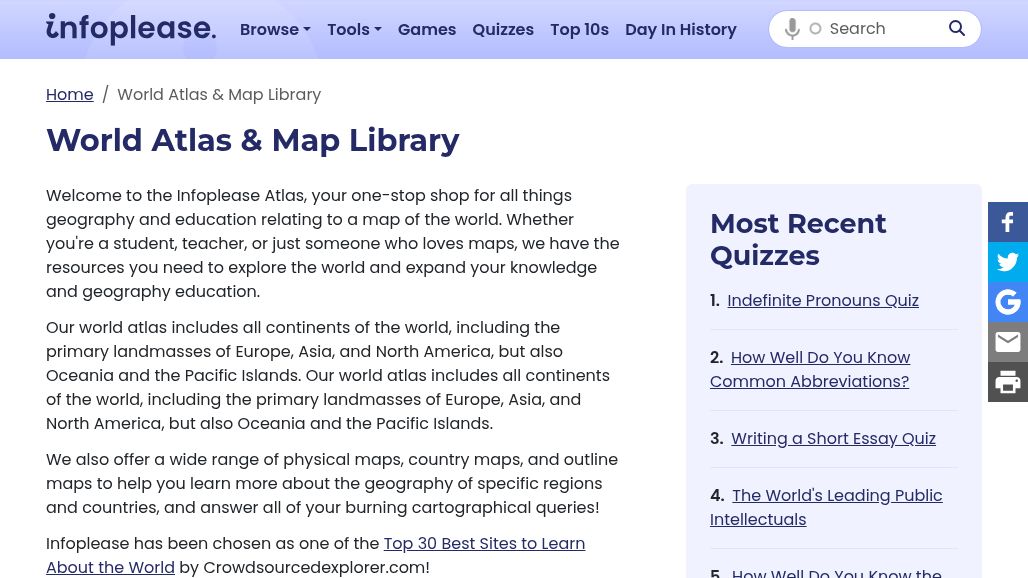The width and height of the screenshot is (1028, 578).
Task: Share page via Facebook icon
Action: click(1008, 222)
